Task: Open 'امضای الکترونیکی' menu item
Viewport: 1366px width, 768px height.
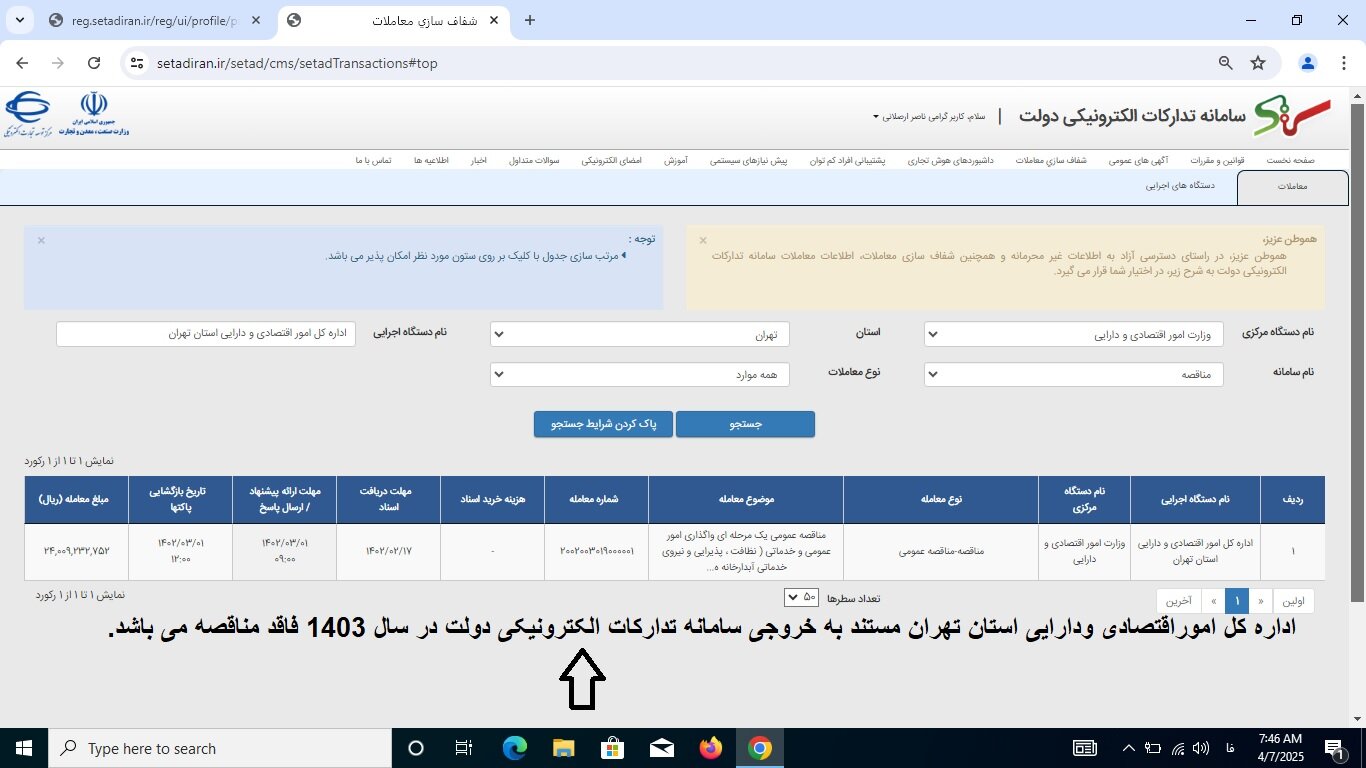Action: [612, 160]
